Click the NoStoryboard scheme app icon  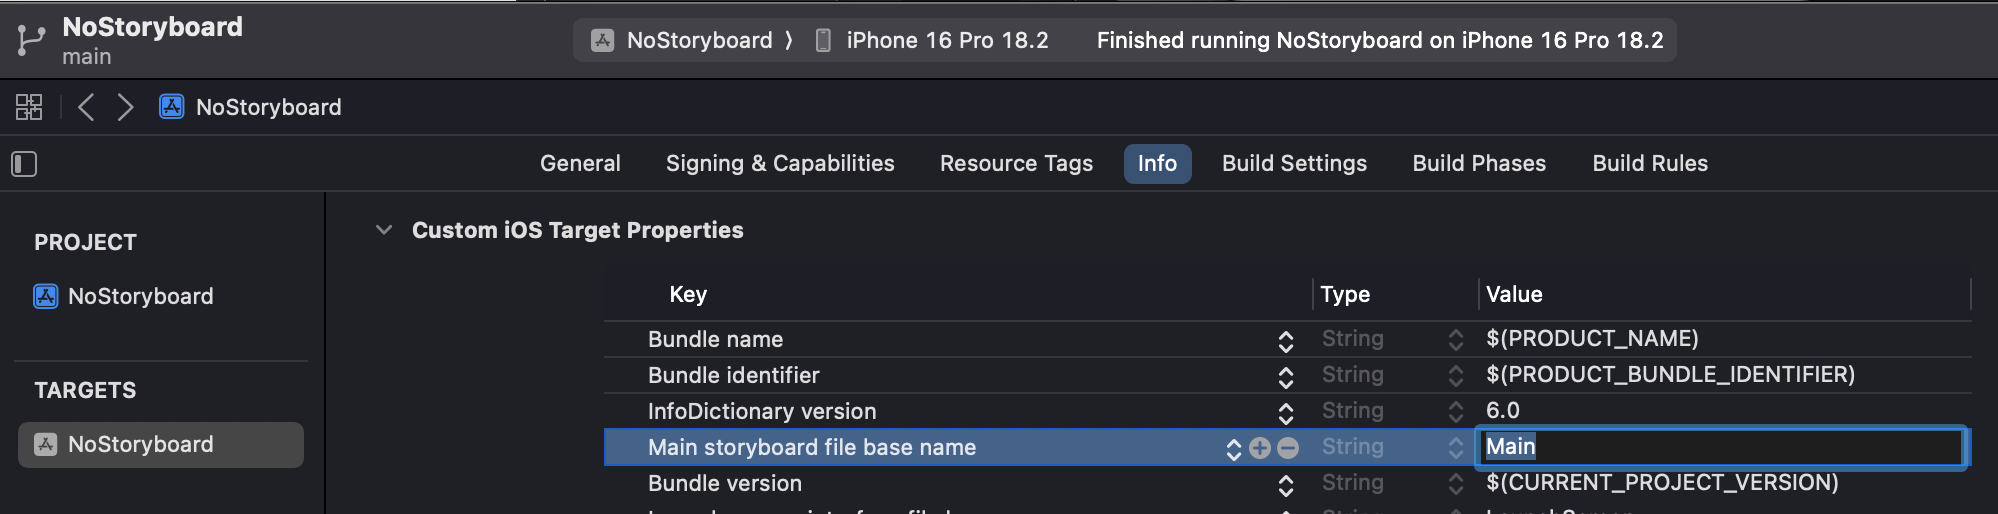(602, 40)
